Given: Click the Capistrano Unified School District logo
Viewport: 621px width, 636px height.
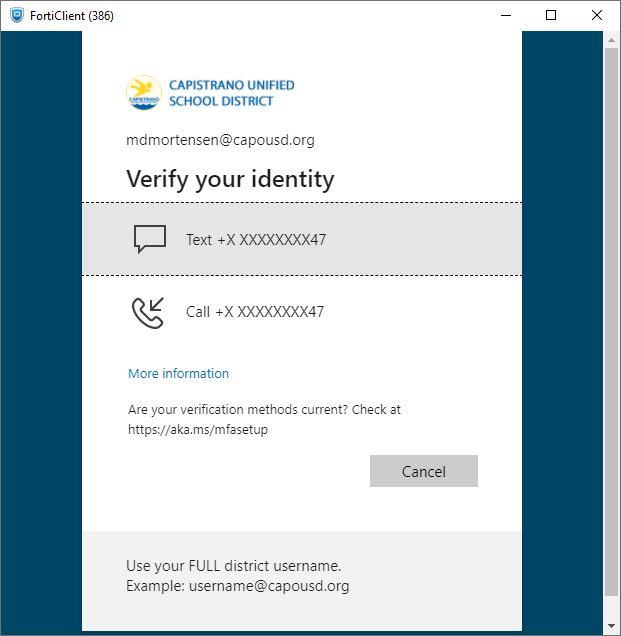Looking at the screenshot, I should click(210, 93).
